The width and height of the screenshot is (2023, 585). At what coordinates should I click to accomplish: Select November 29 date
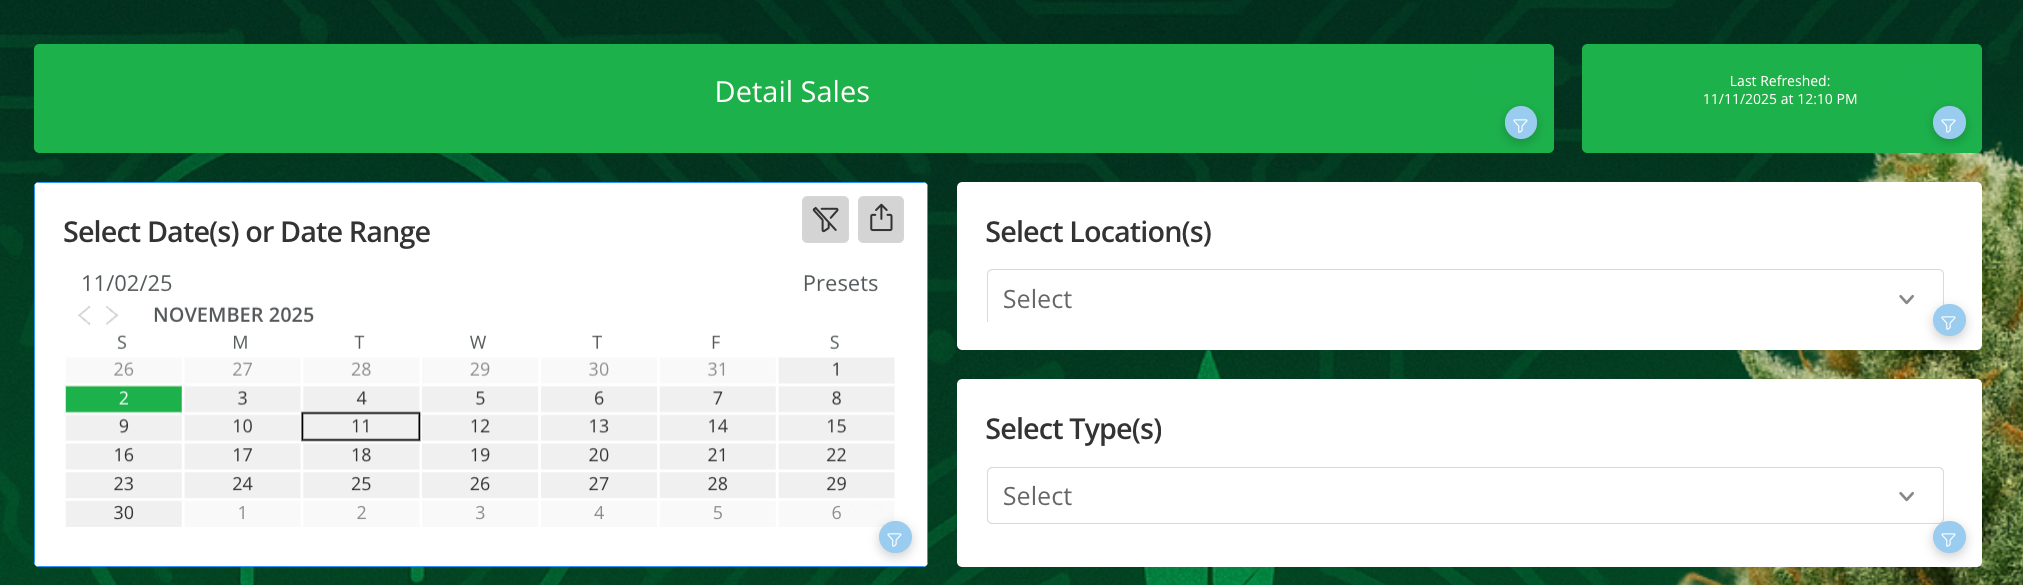(836, 484)
